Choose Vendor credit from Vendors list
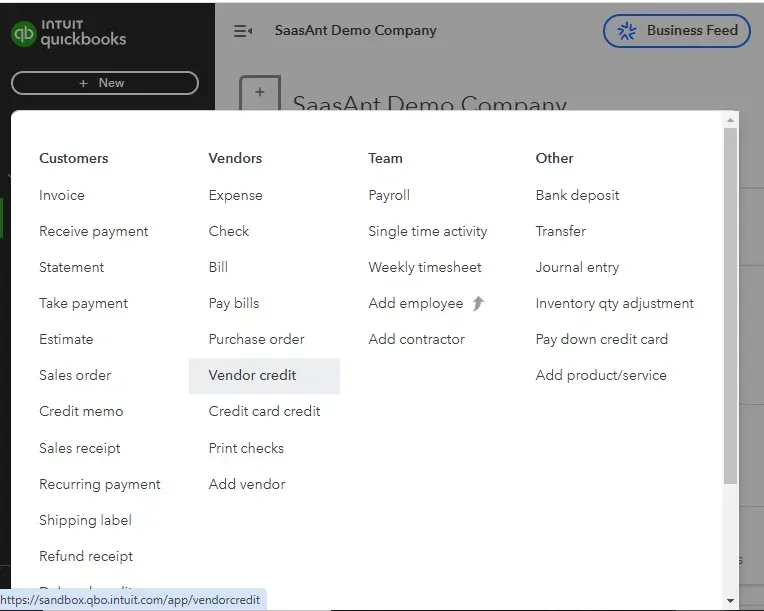This screenshot has height=611, width=764. [252, 375]
